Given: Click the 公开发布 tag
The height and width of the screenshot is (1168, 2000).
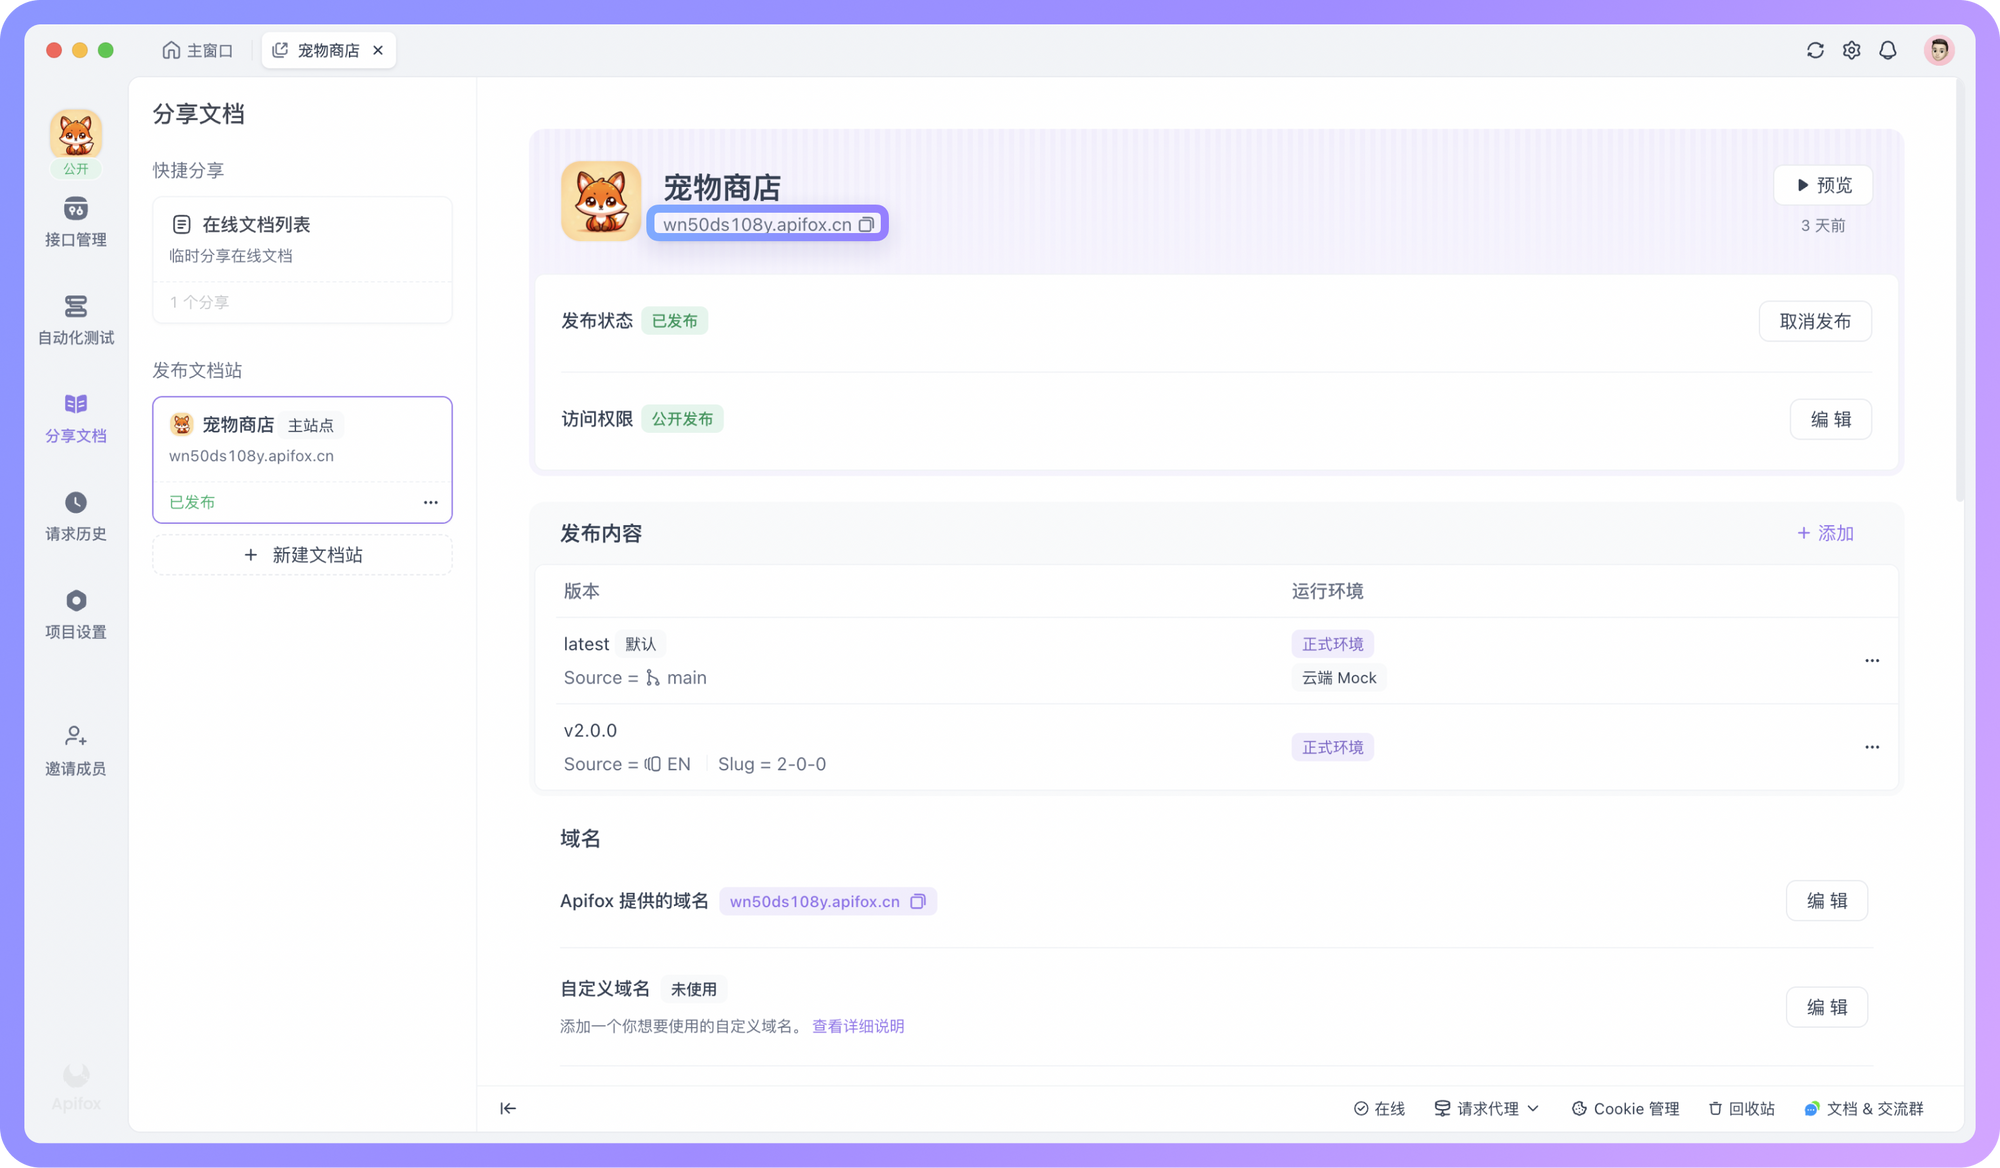Looking at the screenshot, I should pos(682,419).
